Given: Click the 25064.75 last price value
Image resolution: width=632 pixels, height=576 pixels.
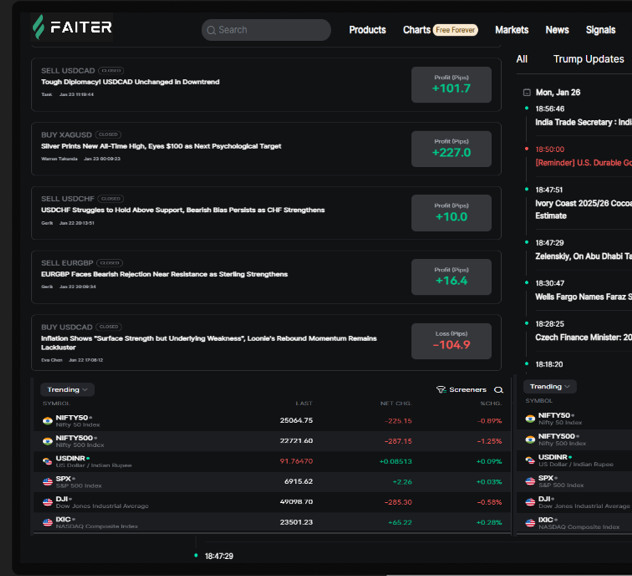Looking at the screenshot, I should 296,420.
